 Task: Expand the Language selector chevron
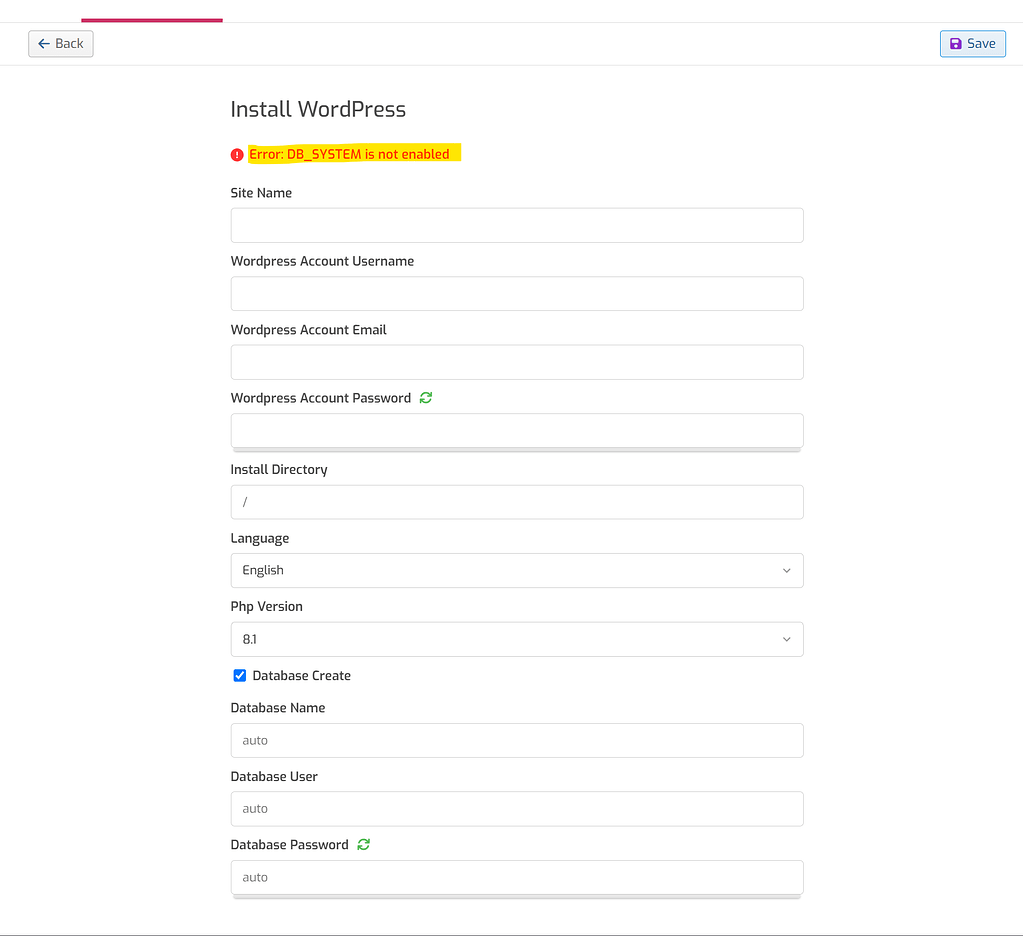pyautogui.click(x=787, y=570)
